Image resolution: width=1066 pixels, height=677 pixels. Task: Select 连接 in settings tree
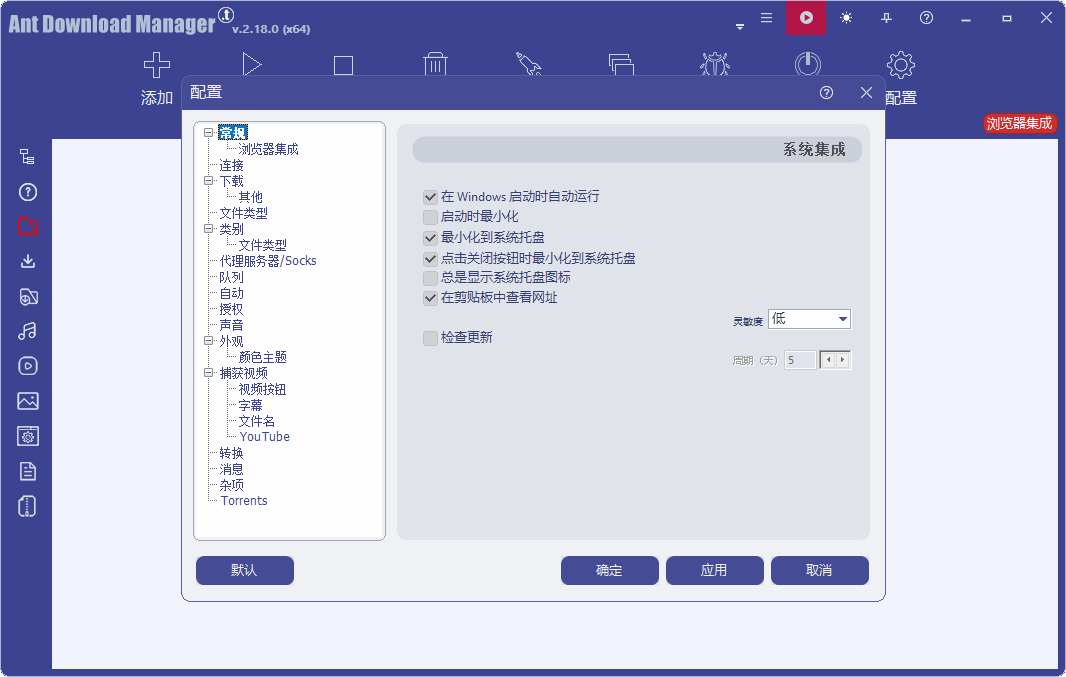(x=231, y=165)
